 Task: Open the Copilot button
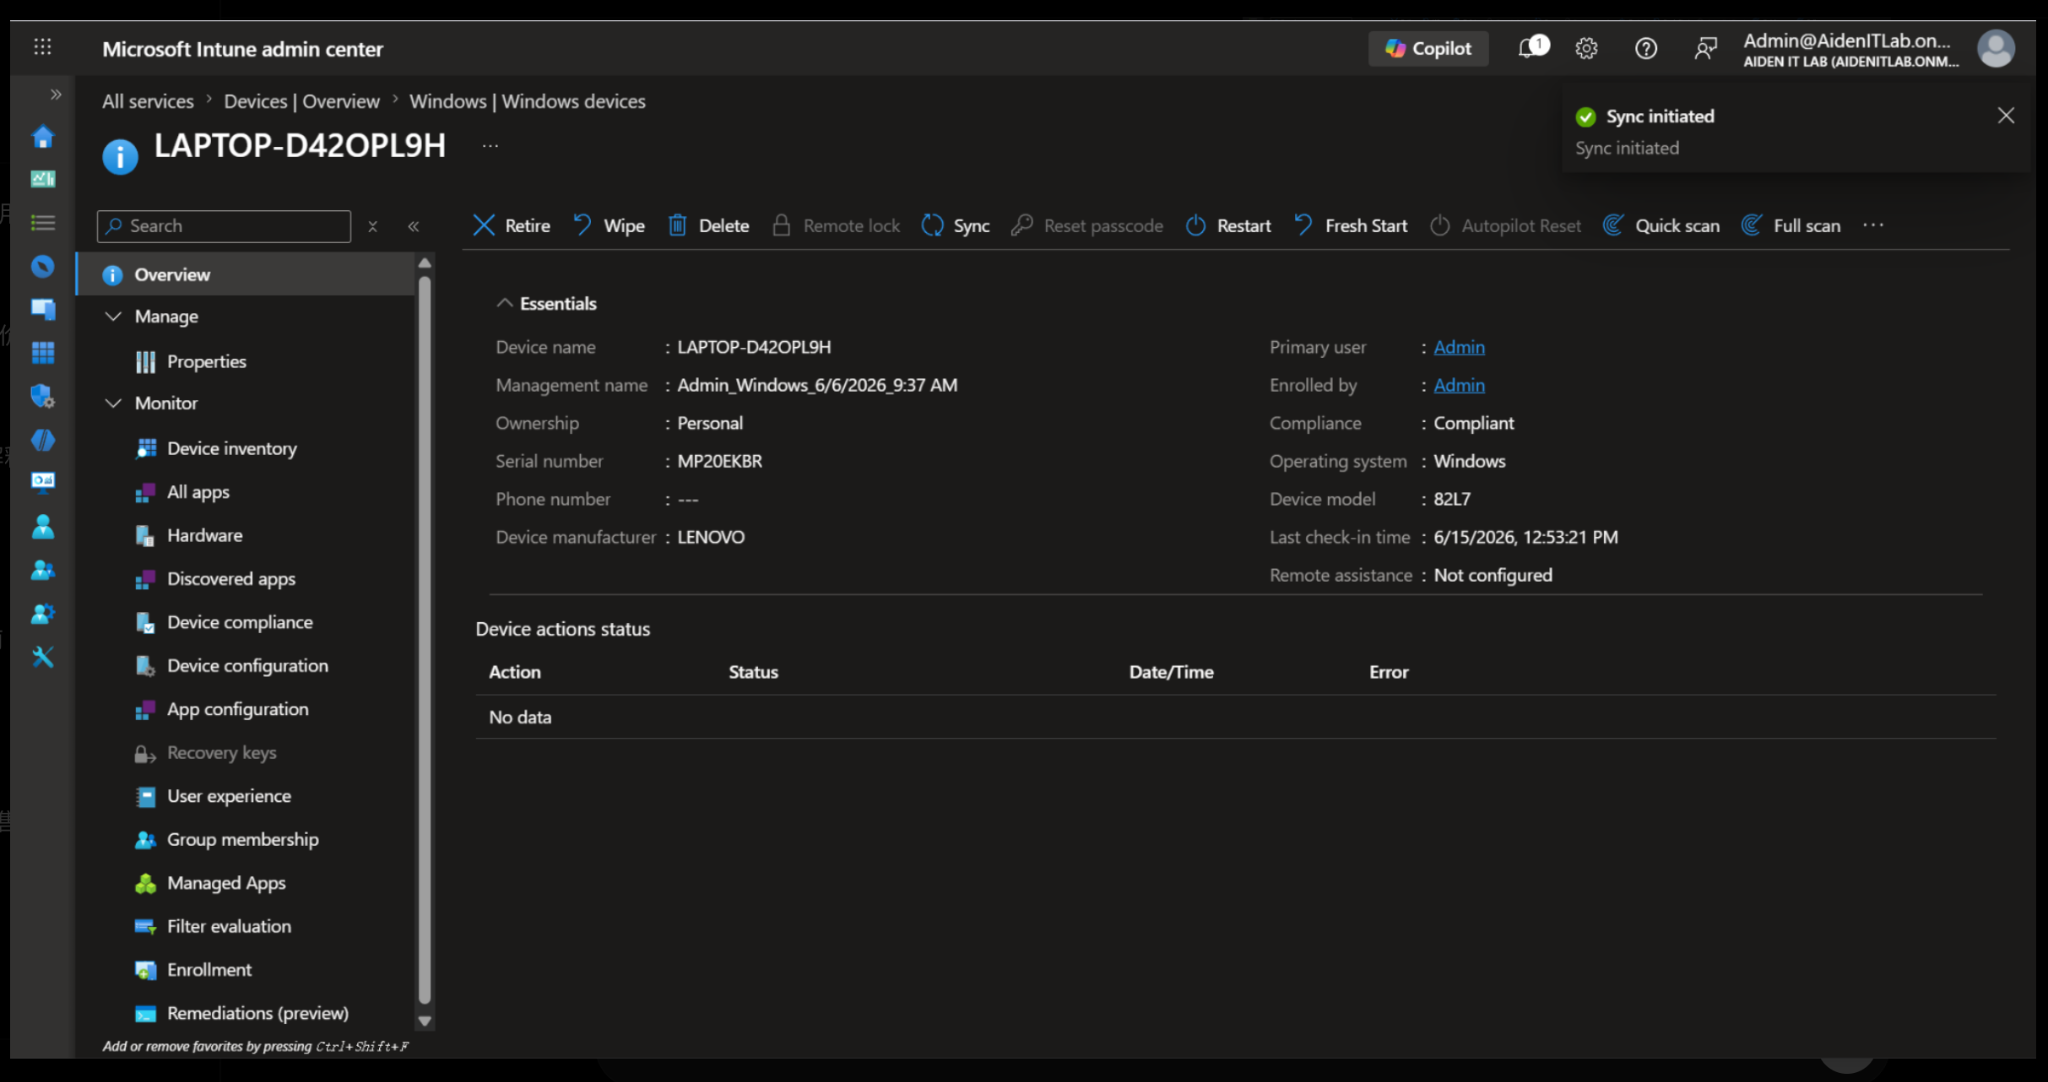click(1428, 48)
